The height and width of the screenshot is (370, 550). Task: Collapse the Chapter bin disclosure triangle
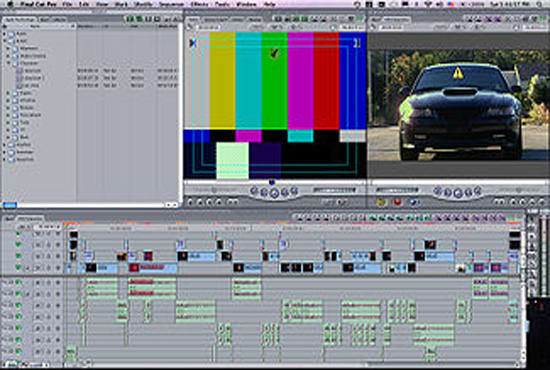pos(8,63)
